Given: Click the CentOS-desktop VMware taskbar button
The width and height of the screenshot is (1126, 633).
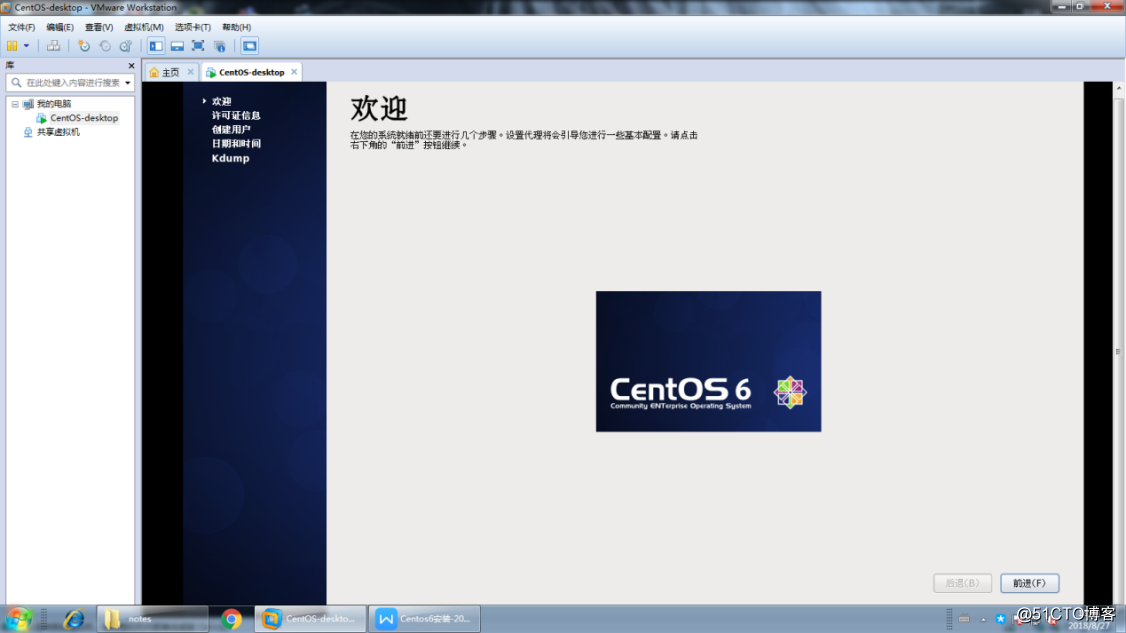Looking at the screenshot, I should point(310,619).
